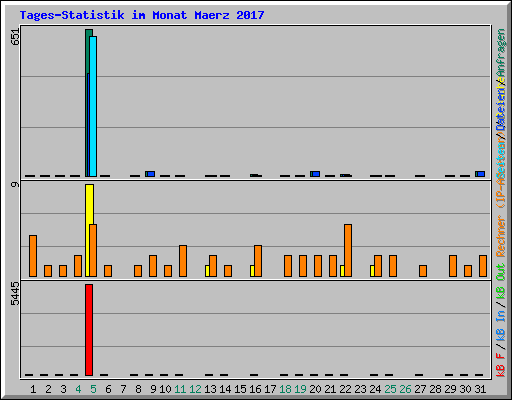Click the y-axis value "5445"
This screenshot has width=512, height=400.
click(x=15, y=294)
